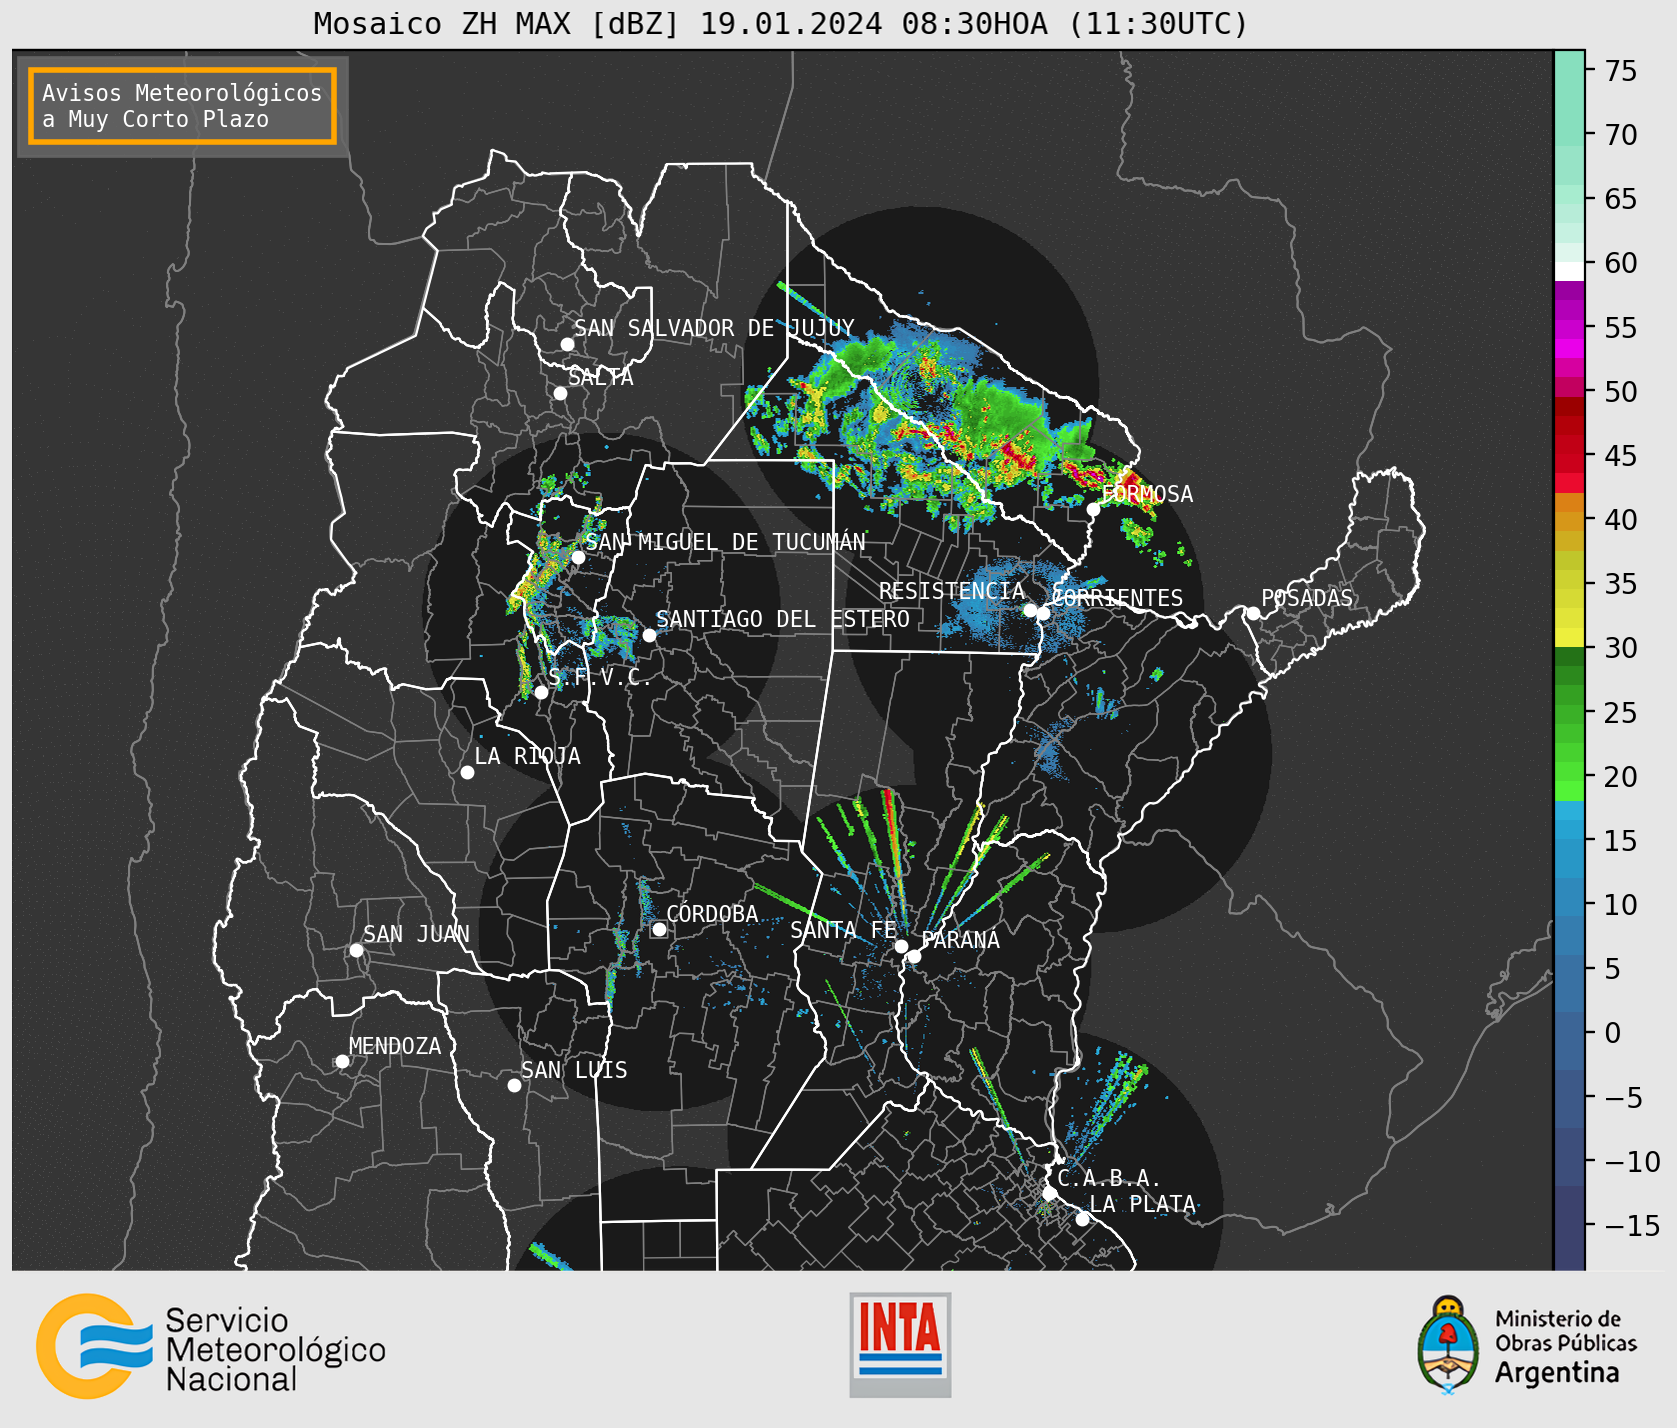This screenshot has width=1677, height=1428.
Task: Click the SAN SALVADOR DE JUJUY label
Action: 714,328
